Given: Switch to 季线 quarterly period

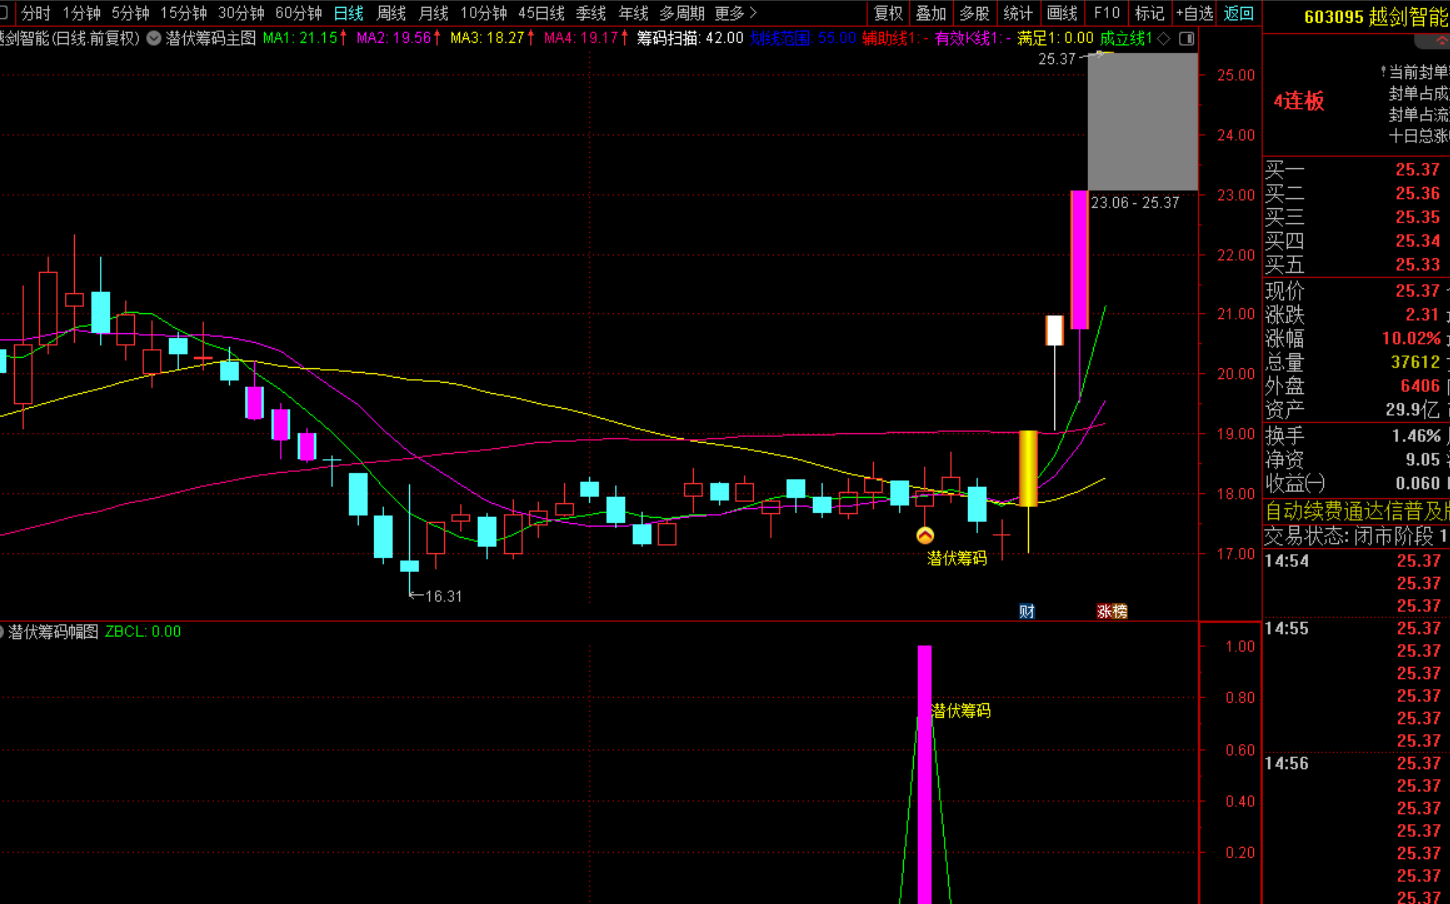Looking at the screenshot, I should pyautogui.click(x=591, y=13).
